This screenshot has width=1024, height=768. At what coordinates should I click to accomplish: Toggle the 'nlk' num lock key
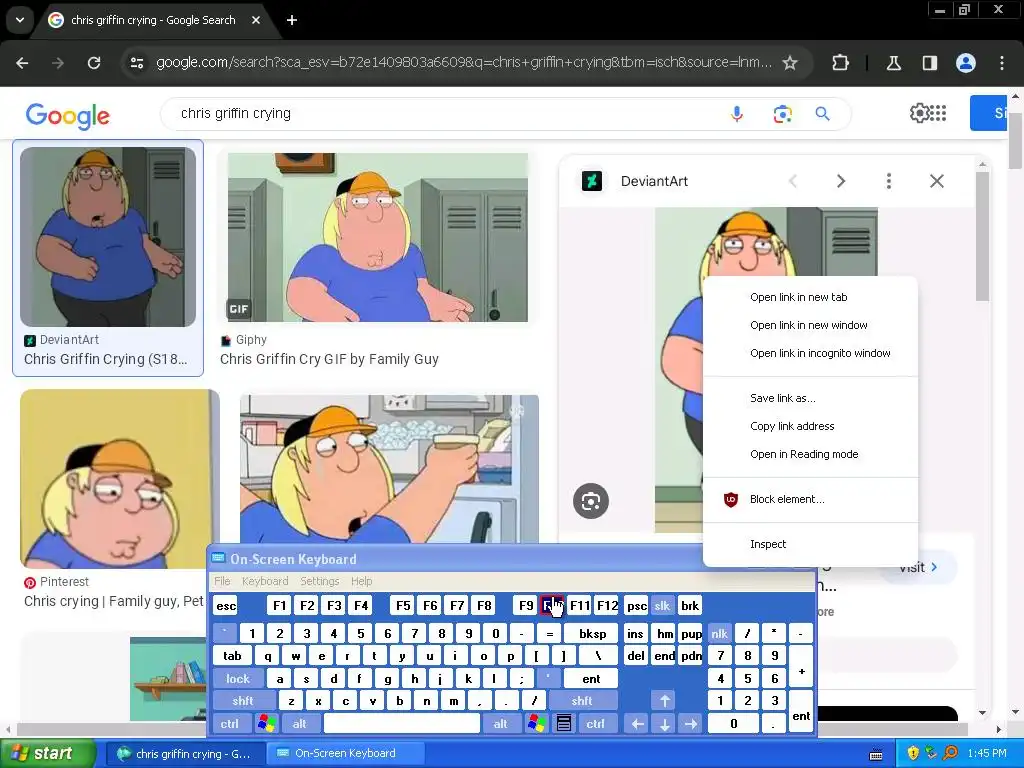[720, 634]
